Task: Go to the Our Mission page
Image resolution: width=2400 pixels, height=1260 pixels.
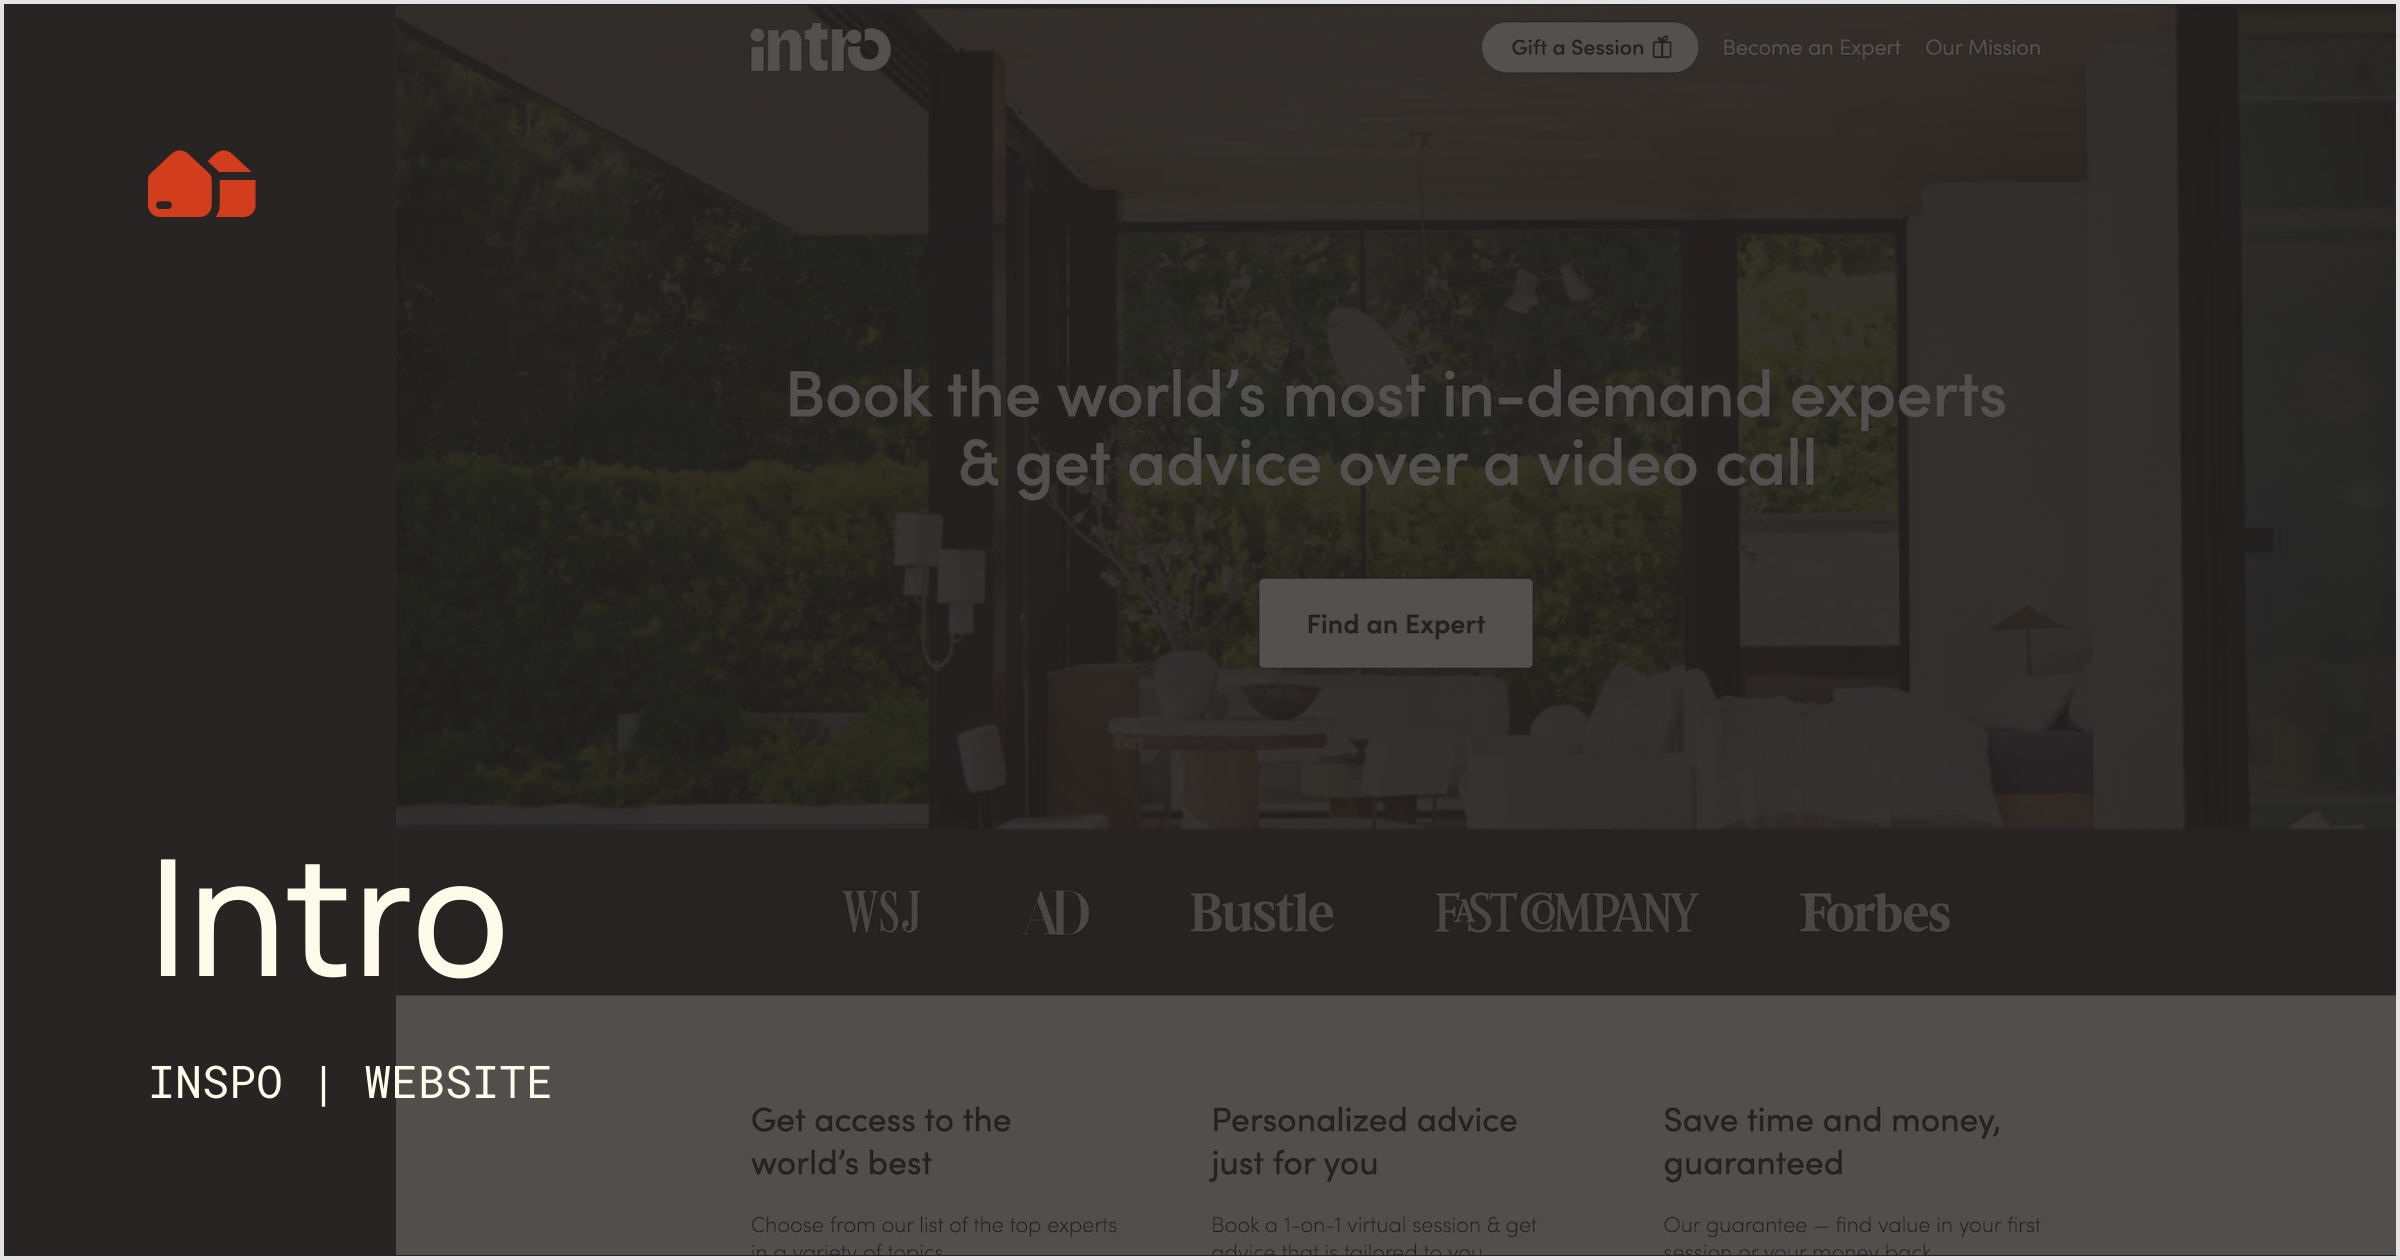Action: 1983,48
